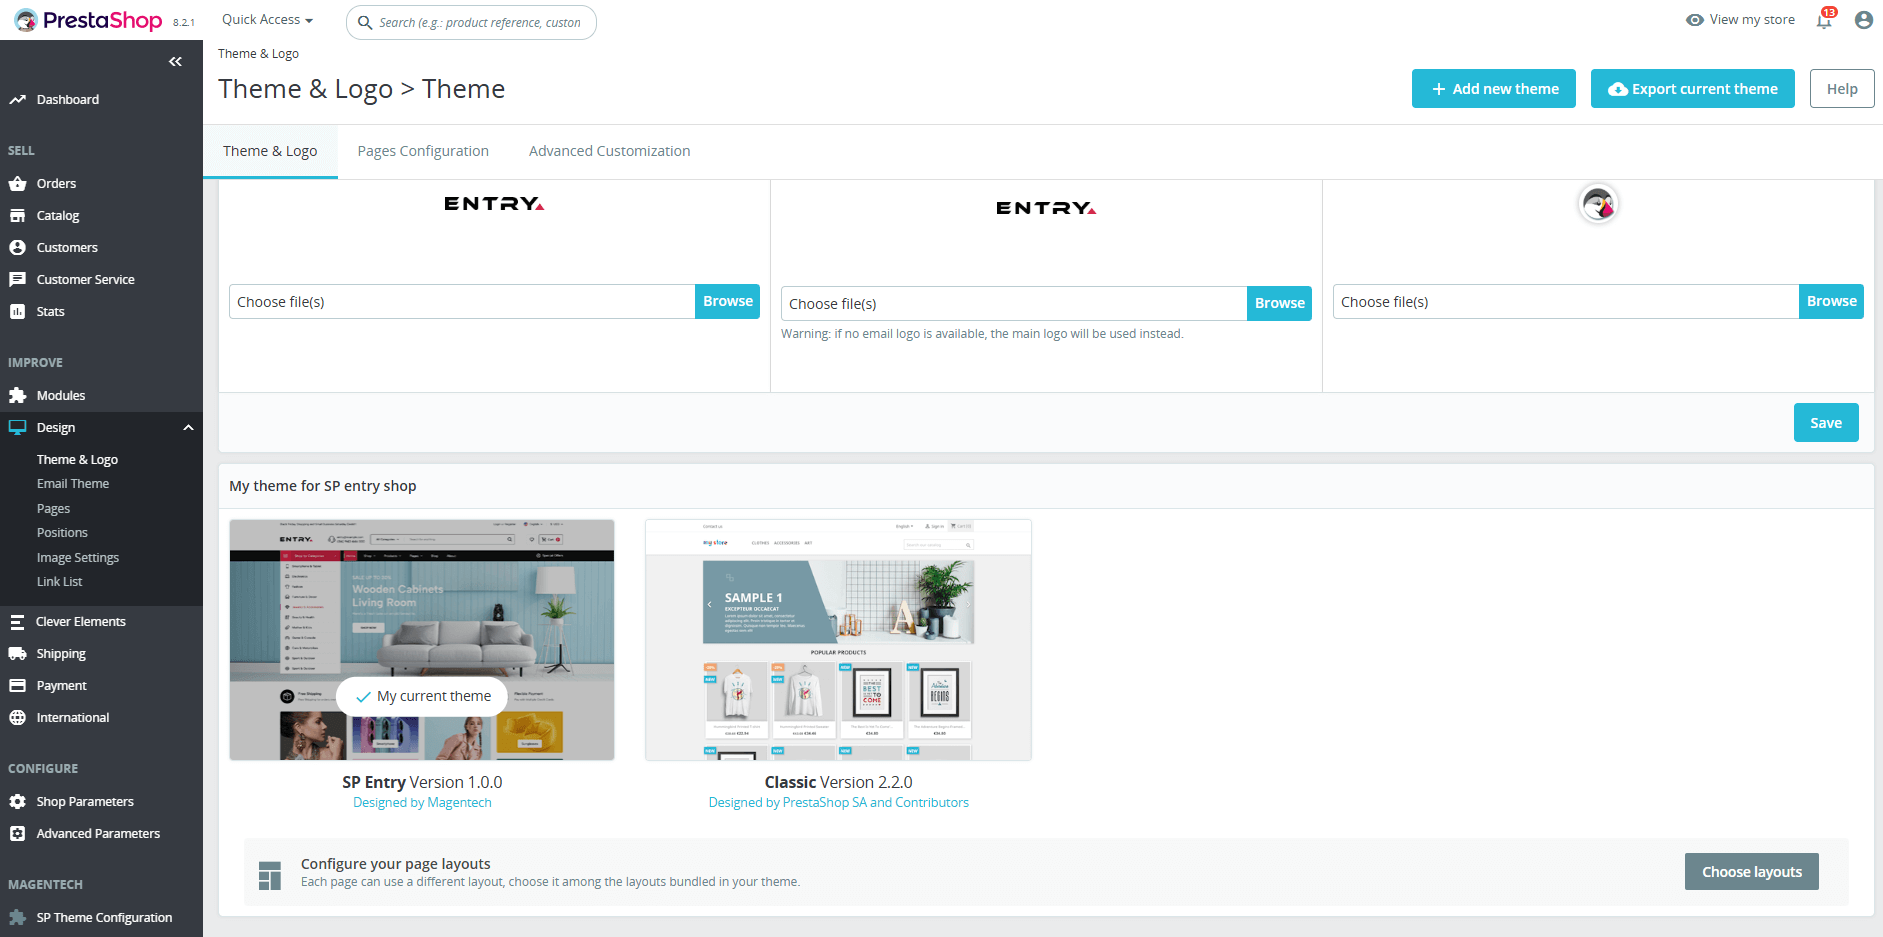This screenshot has height=937, width=1883.
Task: Click the View my store eye icon
Action: tap(1693, 19)
